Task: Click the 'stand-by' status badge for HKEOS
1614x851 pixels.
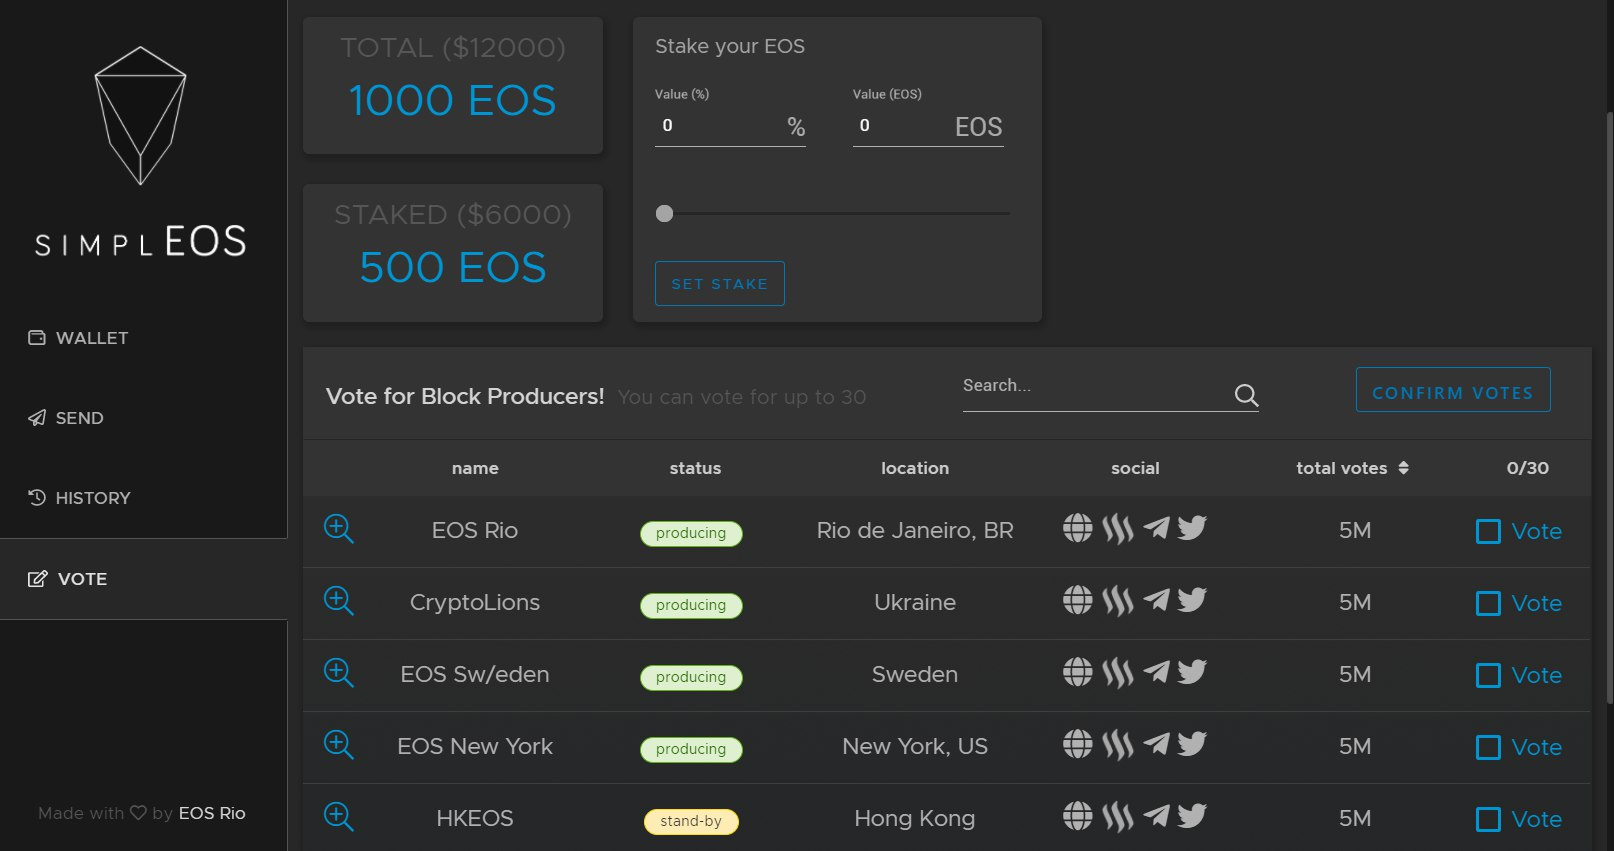Action: click(x=691, y=821)
